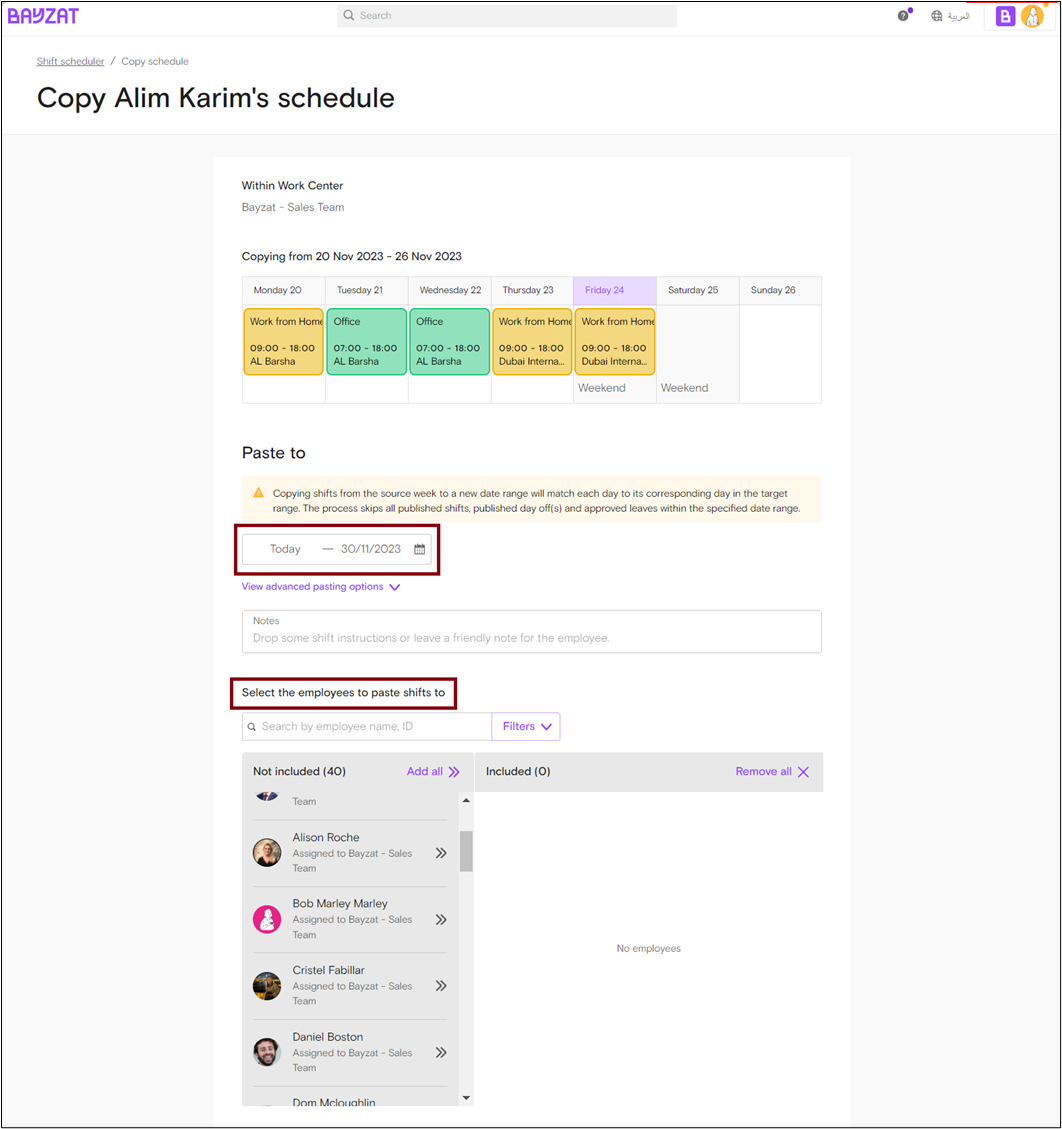This screenshot has height=1129, width=1062.
Task: Click the employee list scroll down arrow
Action: click(x=467, y=1098)
